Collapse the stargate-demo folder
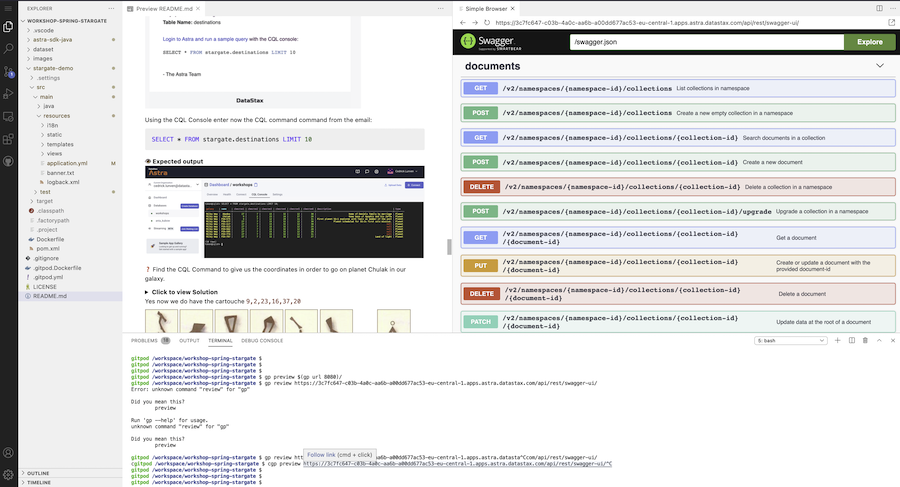Screen dimensions: 900x487 (x=53, y=68)
